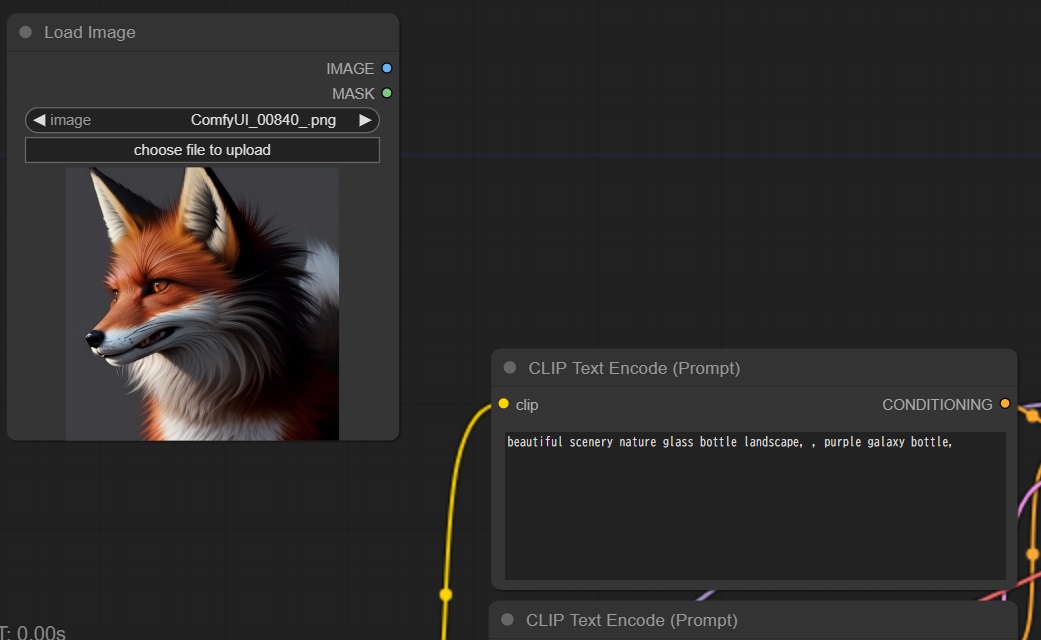
Task: Select previous image with left arrow
Action: pos(39,120)
